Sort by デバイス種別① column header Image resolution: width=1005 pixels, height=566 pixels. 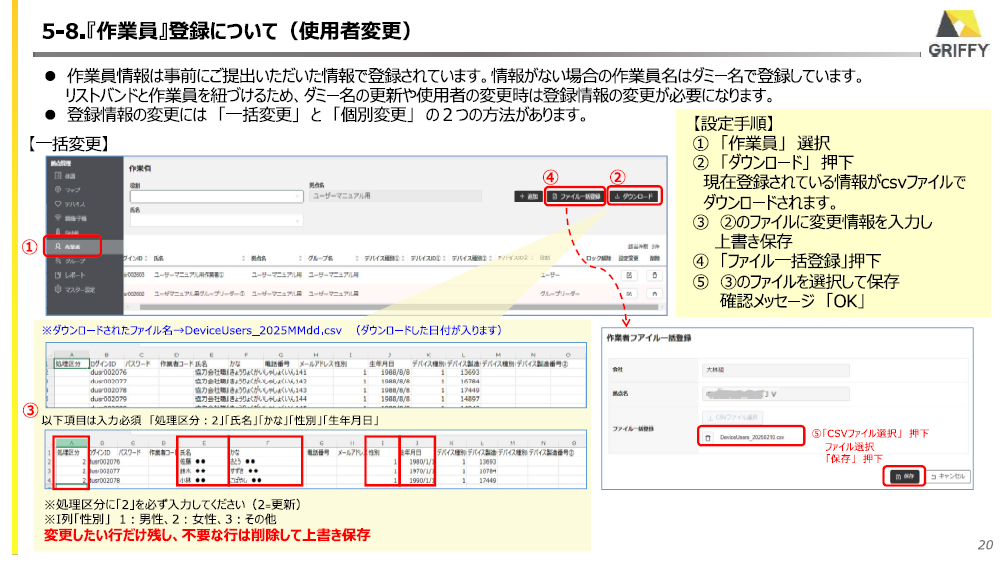click(x=385, y=258)
